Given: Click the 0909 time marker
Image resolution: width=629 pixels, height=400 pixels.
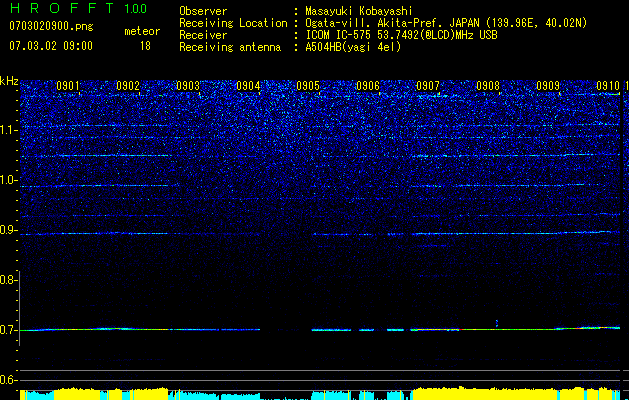Looking at the screenshot, I should coord(548,86).
